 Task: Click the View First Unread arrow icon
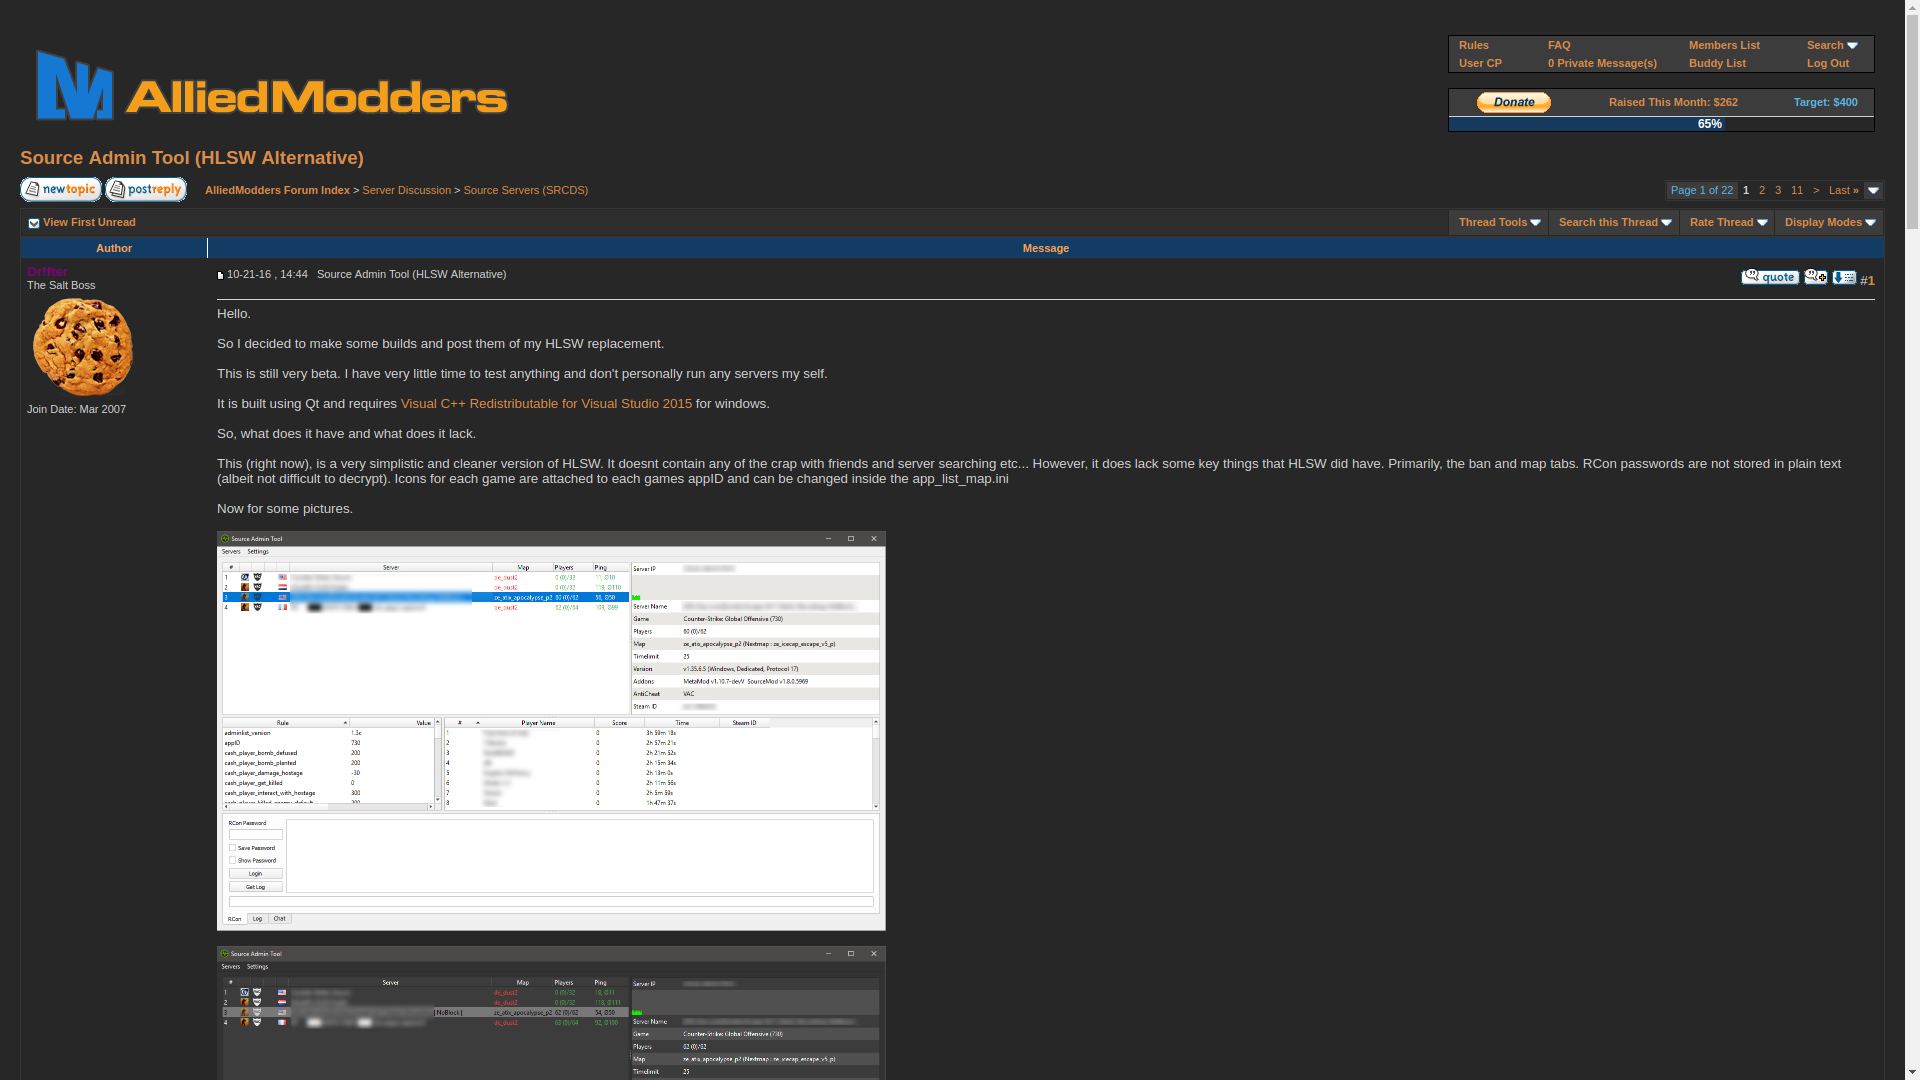point(34,223)
